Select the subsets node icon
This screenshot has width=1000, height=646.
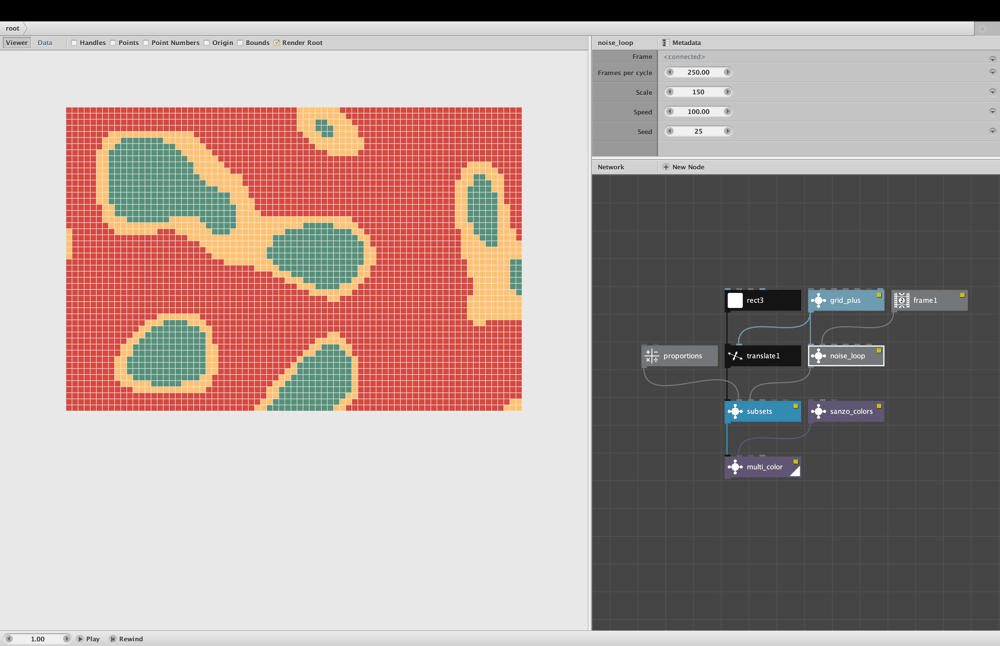[x=735, y=411]
